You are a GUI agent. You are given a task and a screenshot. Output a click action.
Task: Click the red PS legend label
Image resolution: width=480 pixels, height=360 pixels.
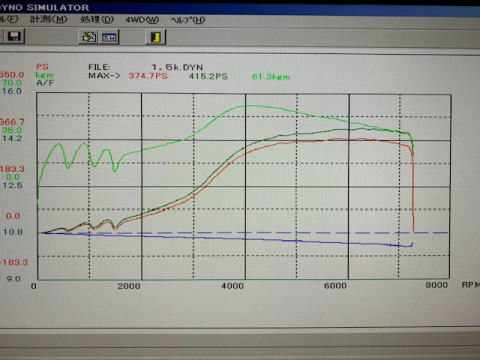(x=42, y=67)
